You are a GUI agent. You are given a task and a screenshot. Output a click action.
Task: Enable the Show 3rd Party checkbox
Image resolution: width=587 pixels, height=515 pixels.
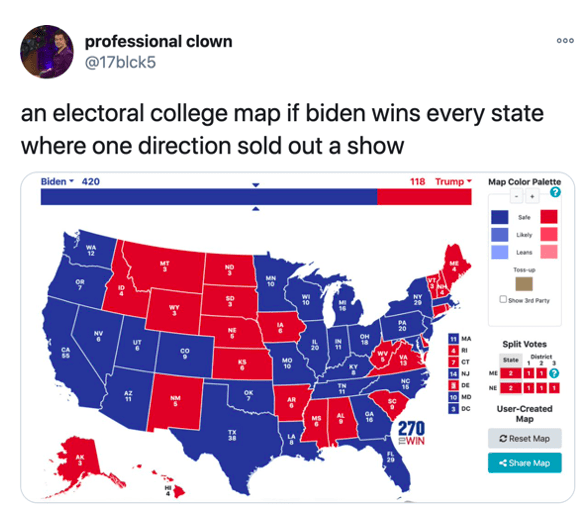coord(503,299)
